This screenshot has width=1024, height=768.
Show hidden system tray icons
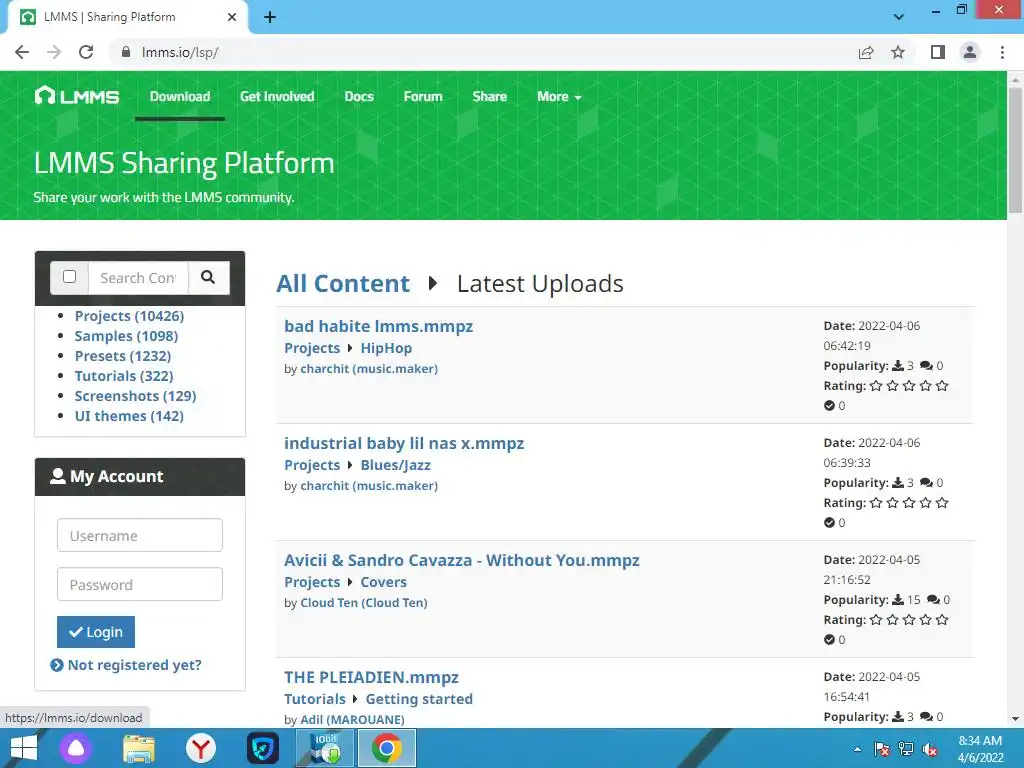857,749
